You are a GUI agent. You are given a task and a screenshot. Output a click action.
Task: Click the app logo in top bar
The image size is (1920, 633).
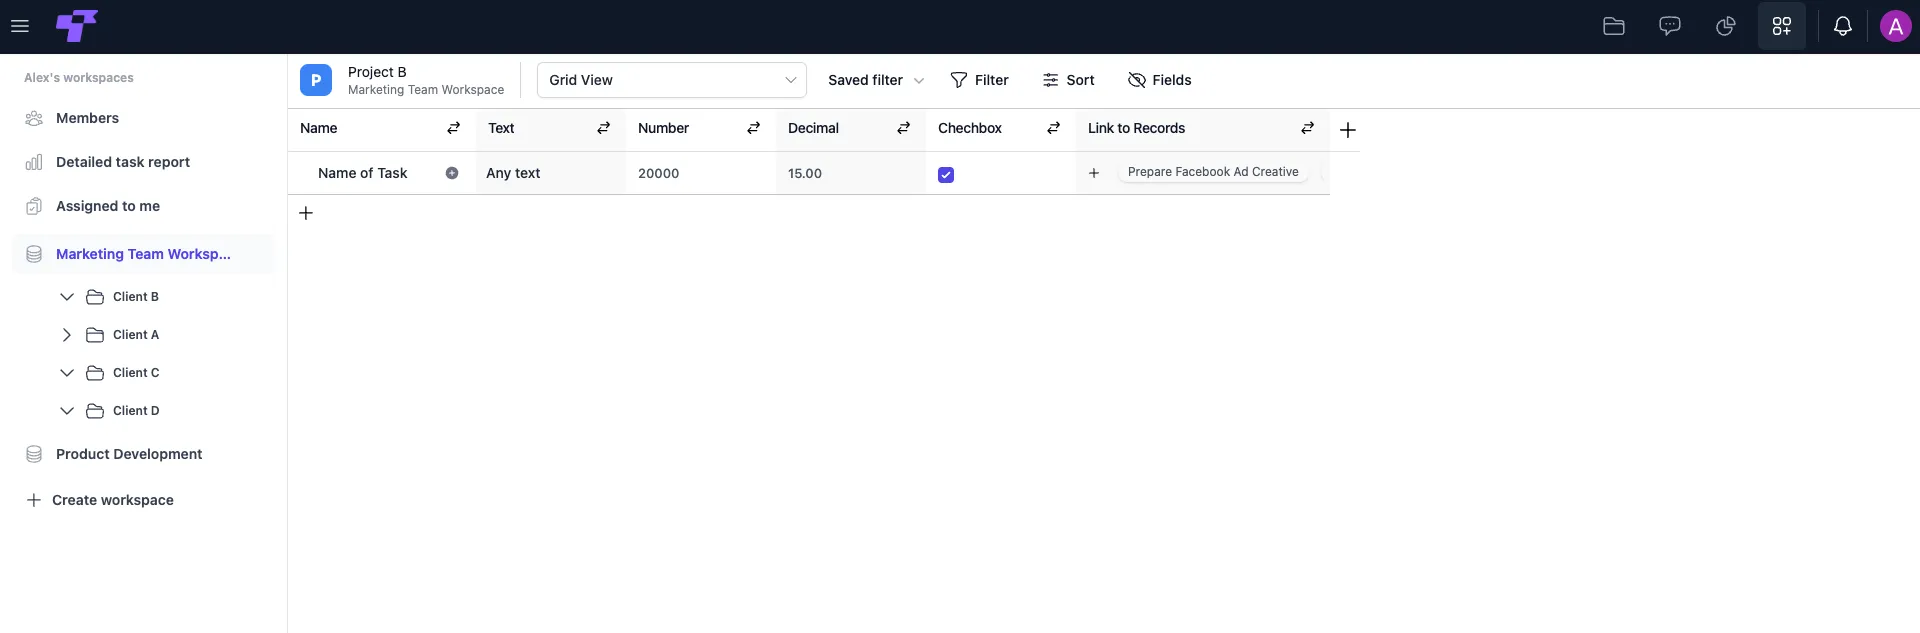click(77, 26)
